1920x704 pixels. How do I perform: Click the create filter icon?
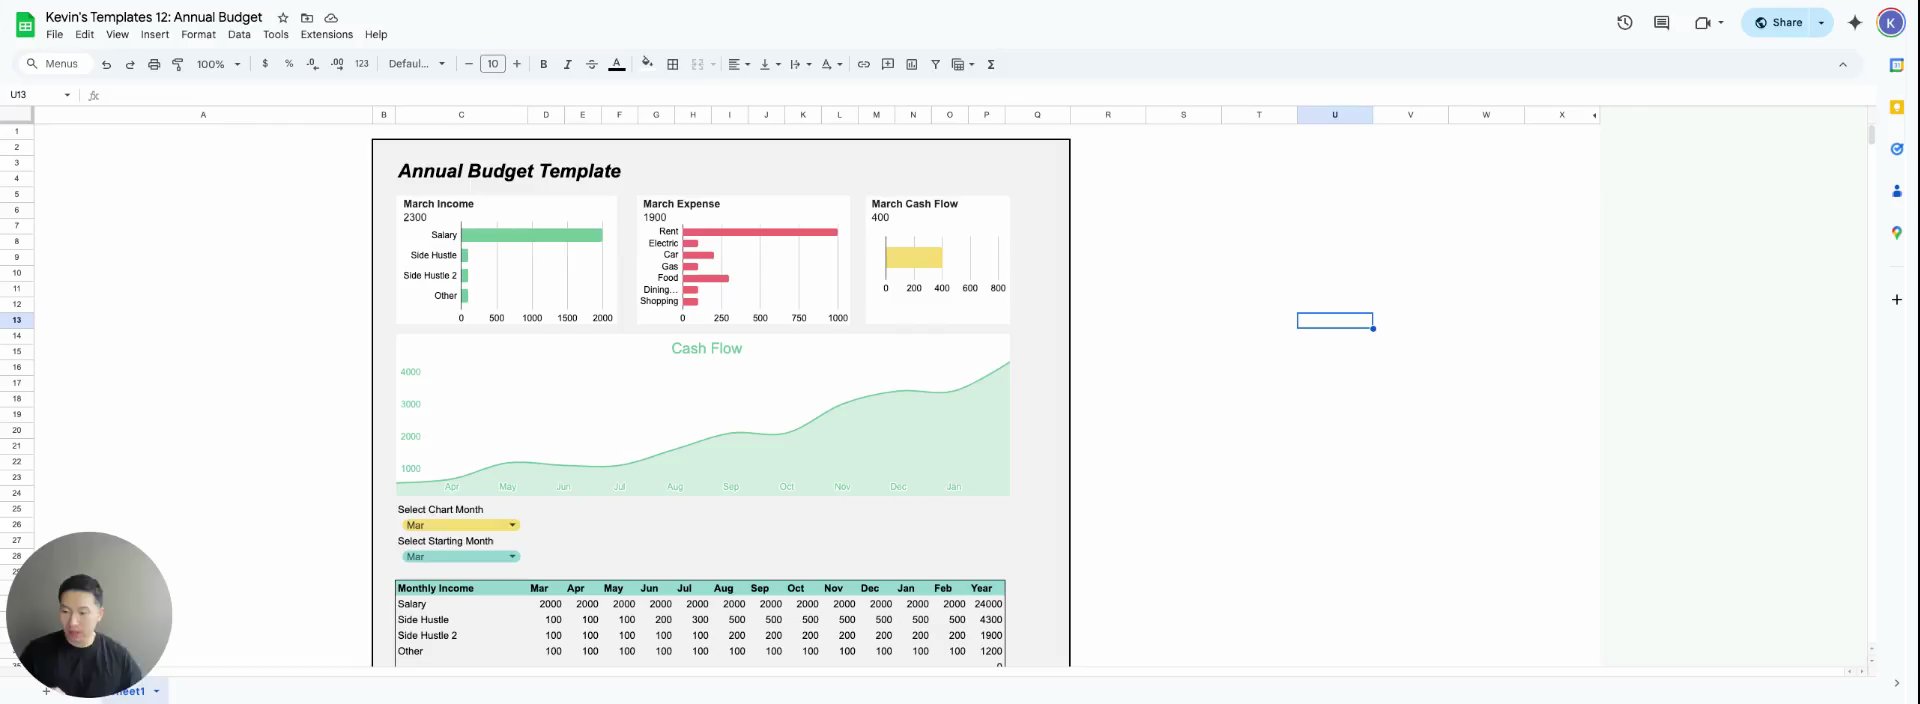(936, 64)
